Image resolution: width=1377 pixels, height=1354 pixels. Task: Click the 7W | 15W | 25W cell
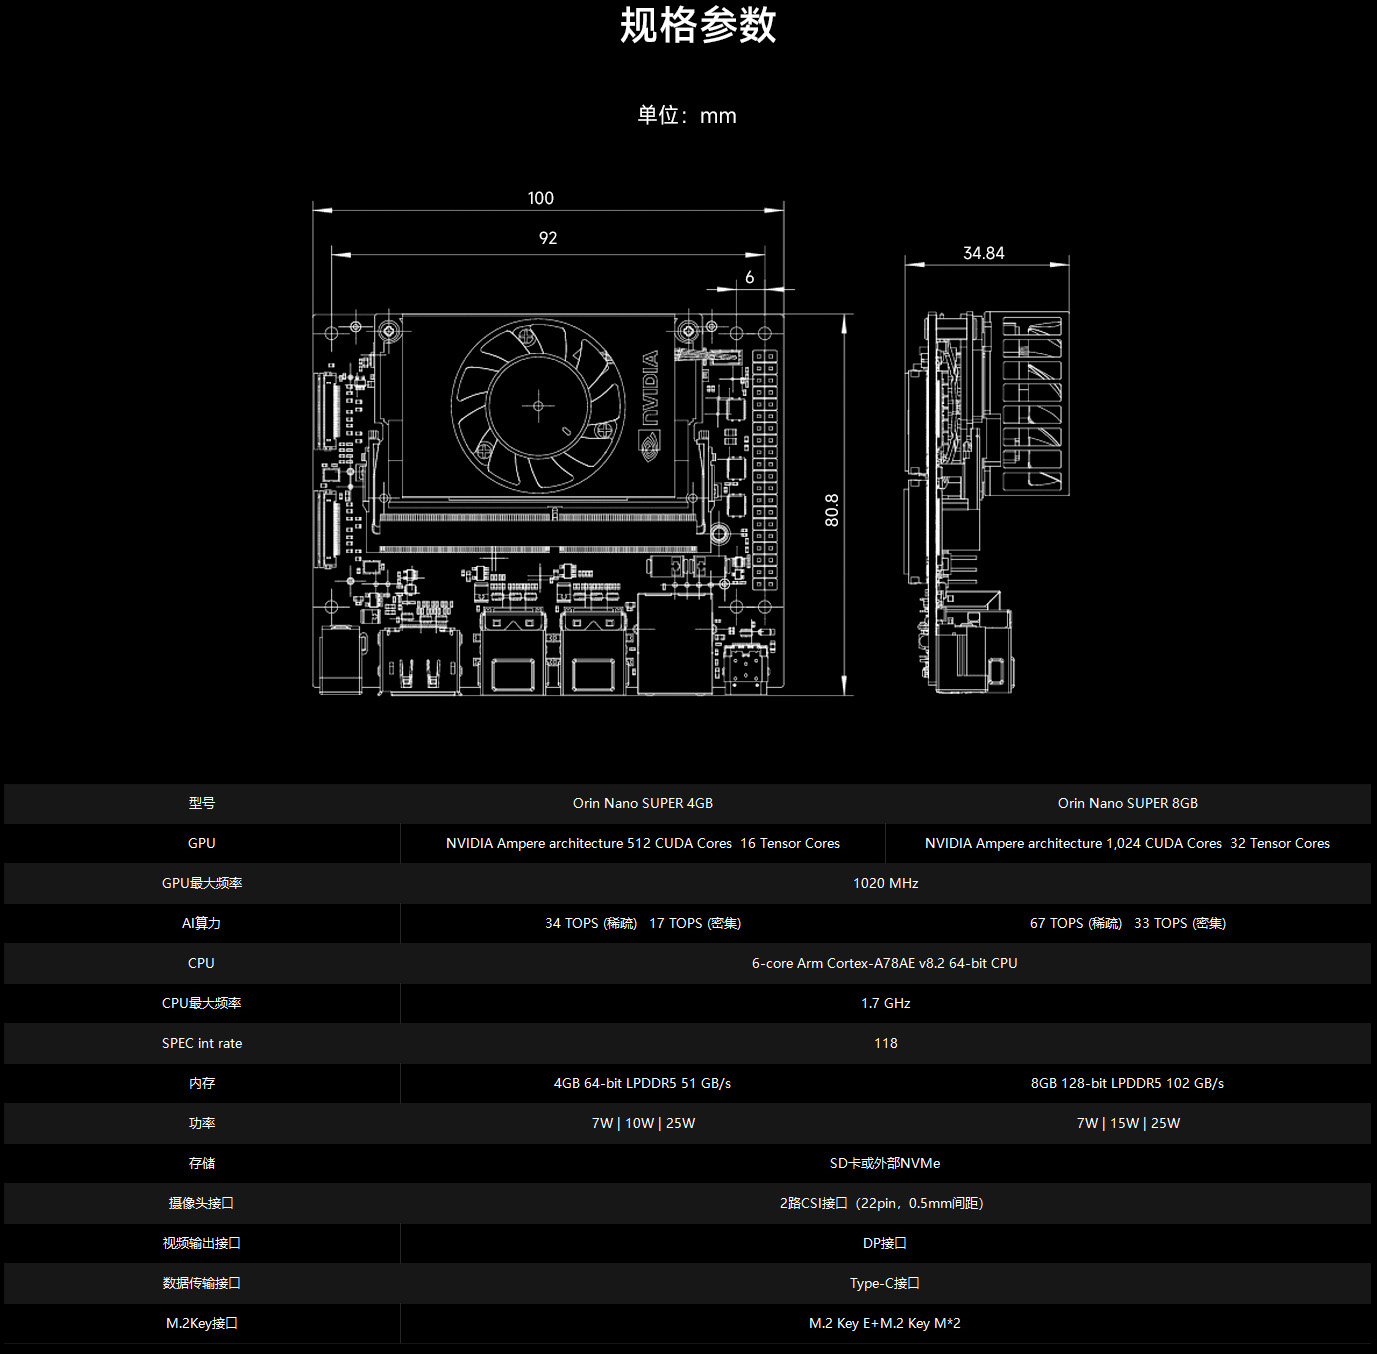(x=1128, y=1123)
